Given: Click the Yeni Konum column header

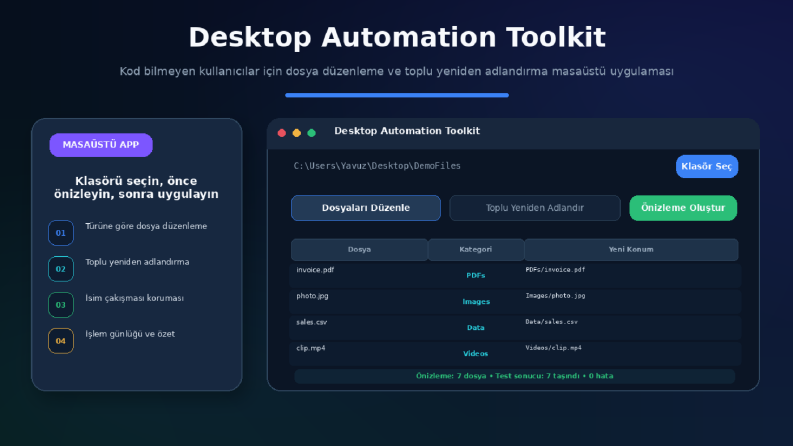Looking at the screenshot, I should point(631,249).
